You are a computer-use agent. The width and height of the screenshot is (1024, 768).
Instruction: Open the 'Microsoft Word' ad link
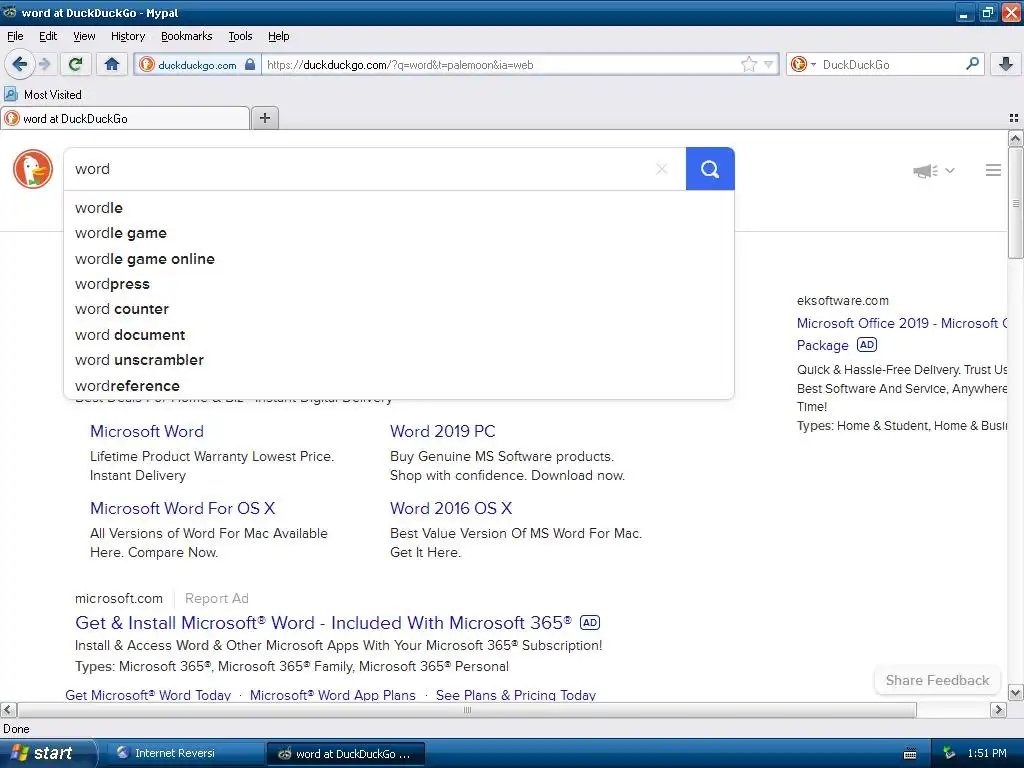click(147, 432)
